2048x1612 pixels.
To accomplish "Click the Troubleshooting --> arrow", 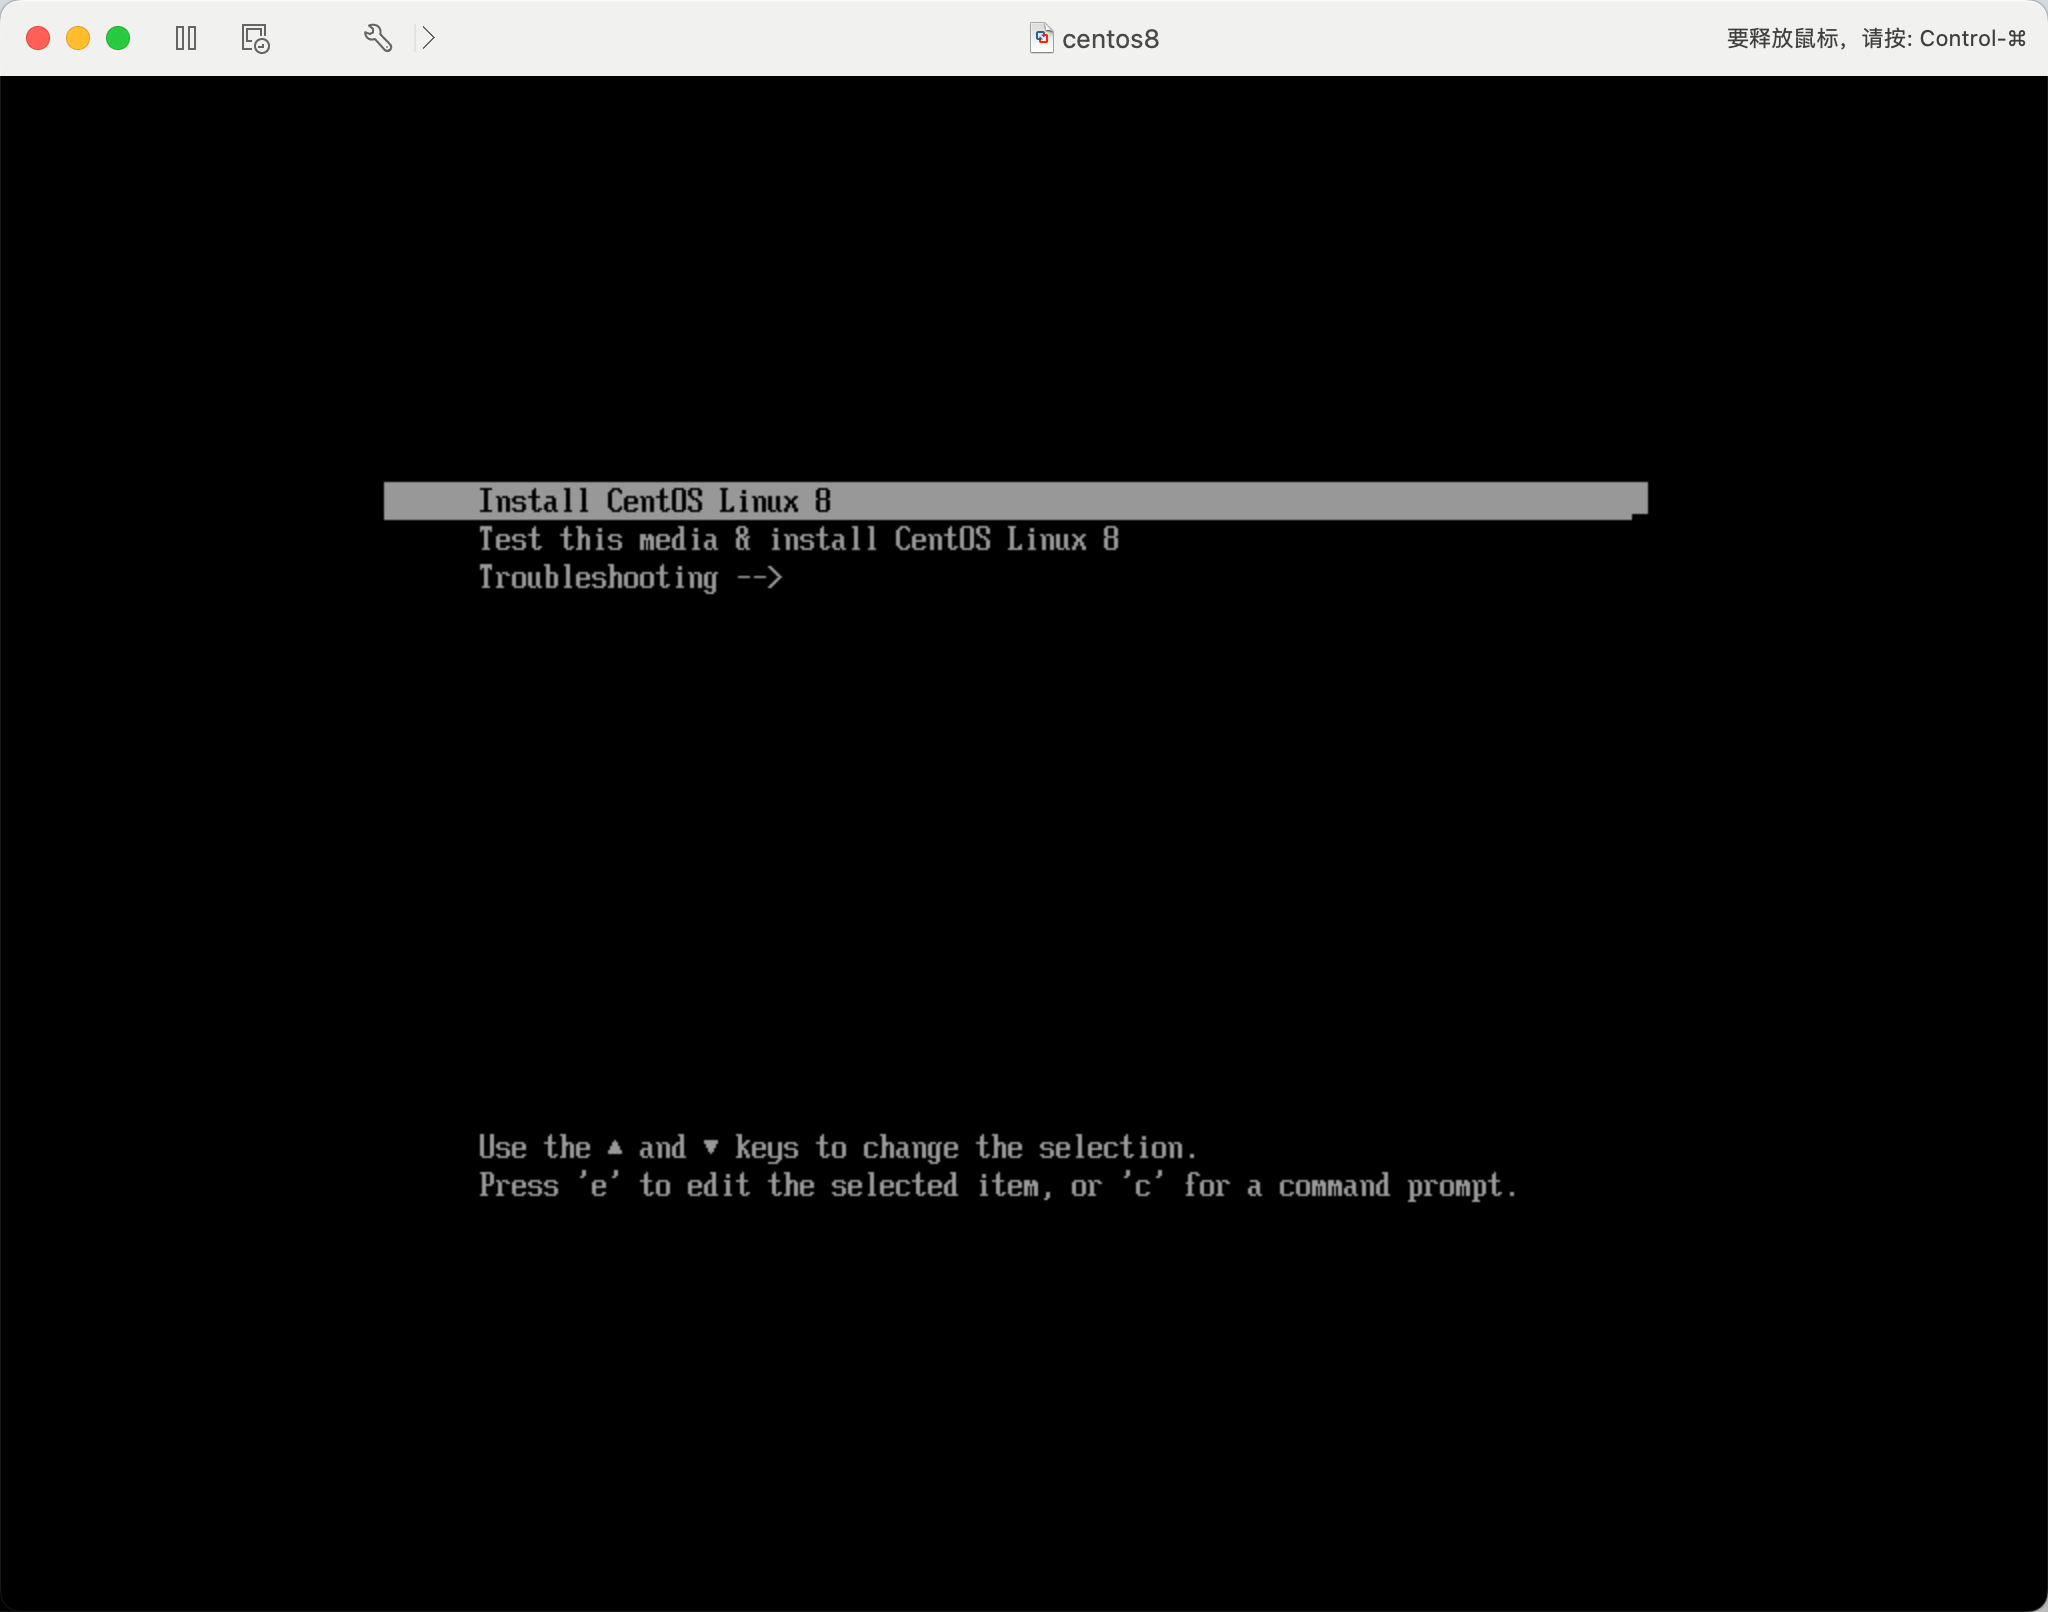I will (759, 577).
